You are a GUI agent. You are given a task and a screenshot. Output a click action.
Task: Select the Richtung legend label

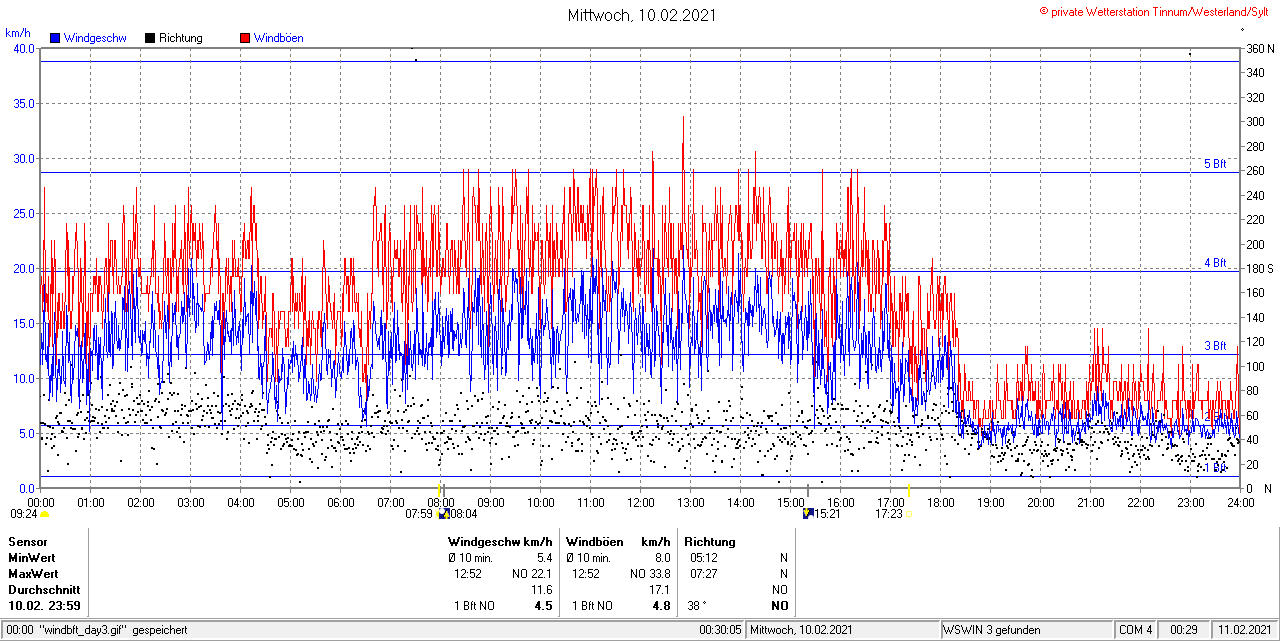click(x=180, y=38)
